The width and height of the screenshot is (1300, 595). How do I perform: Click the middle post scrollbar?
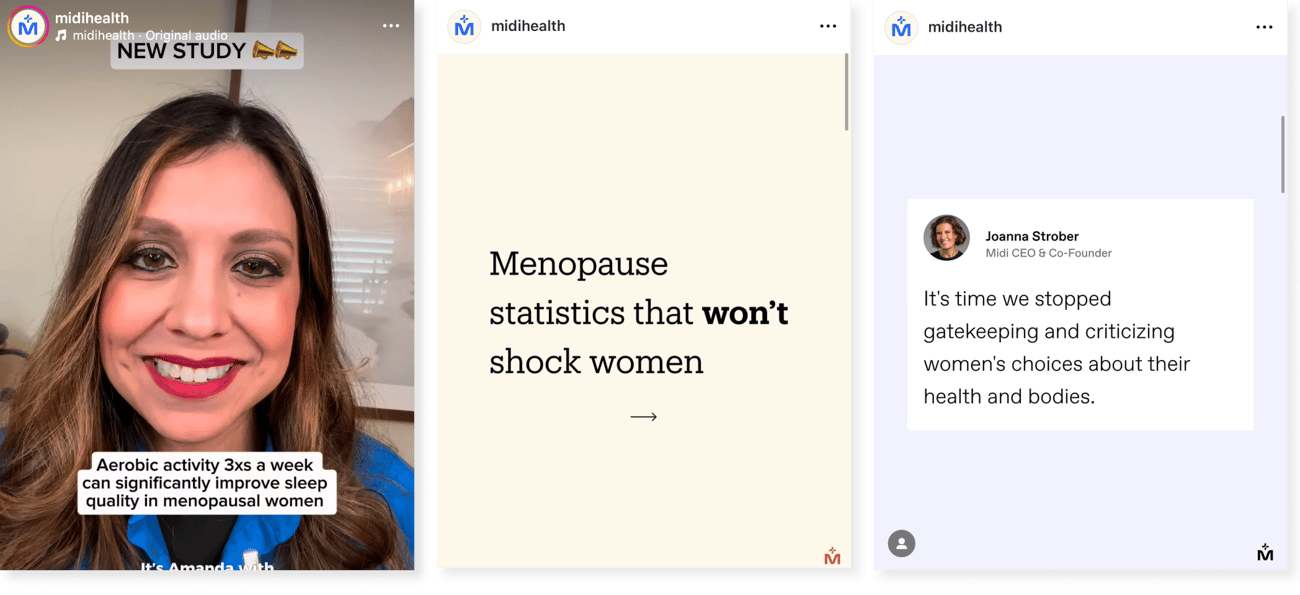point(846,92)
